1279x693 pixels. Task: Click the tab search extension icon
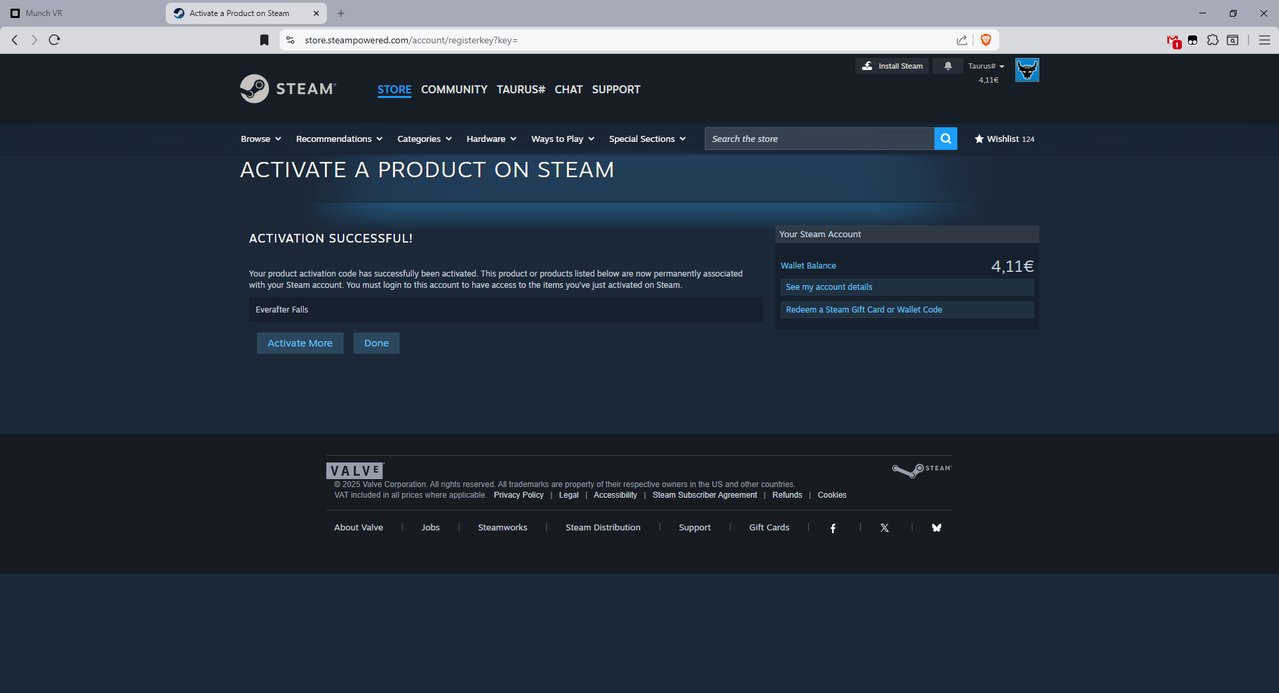[x=1233, y=40]
